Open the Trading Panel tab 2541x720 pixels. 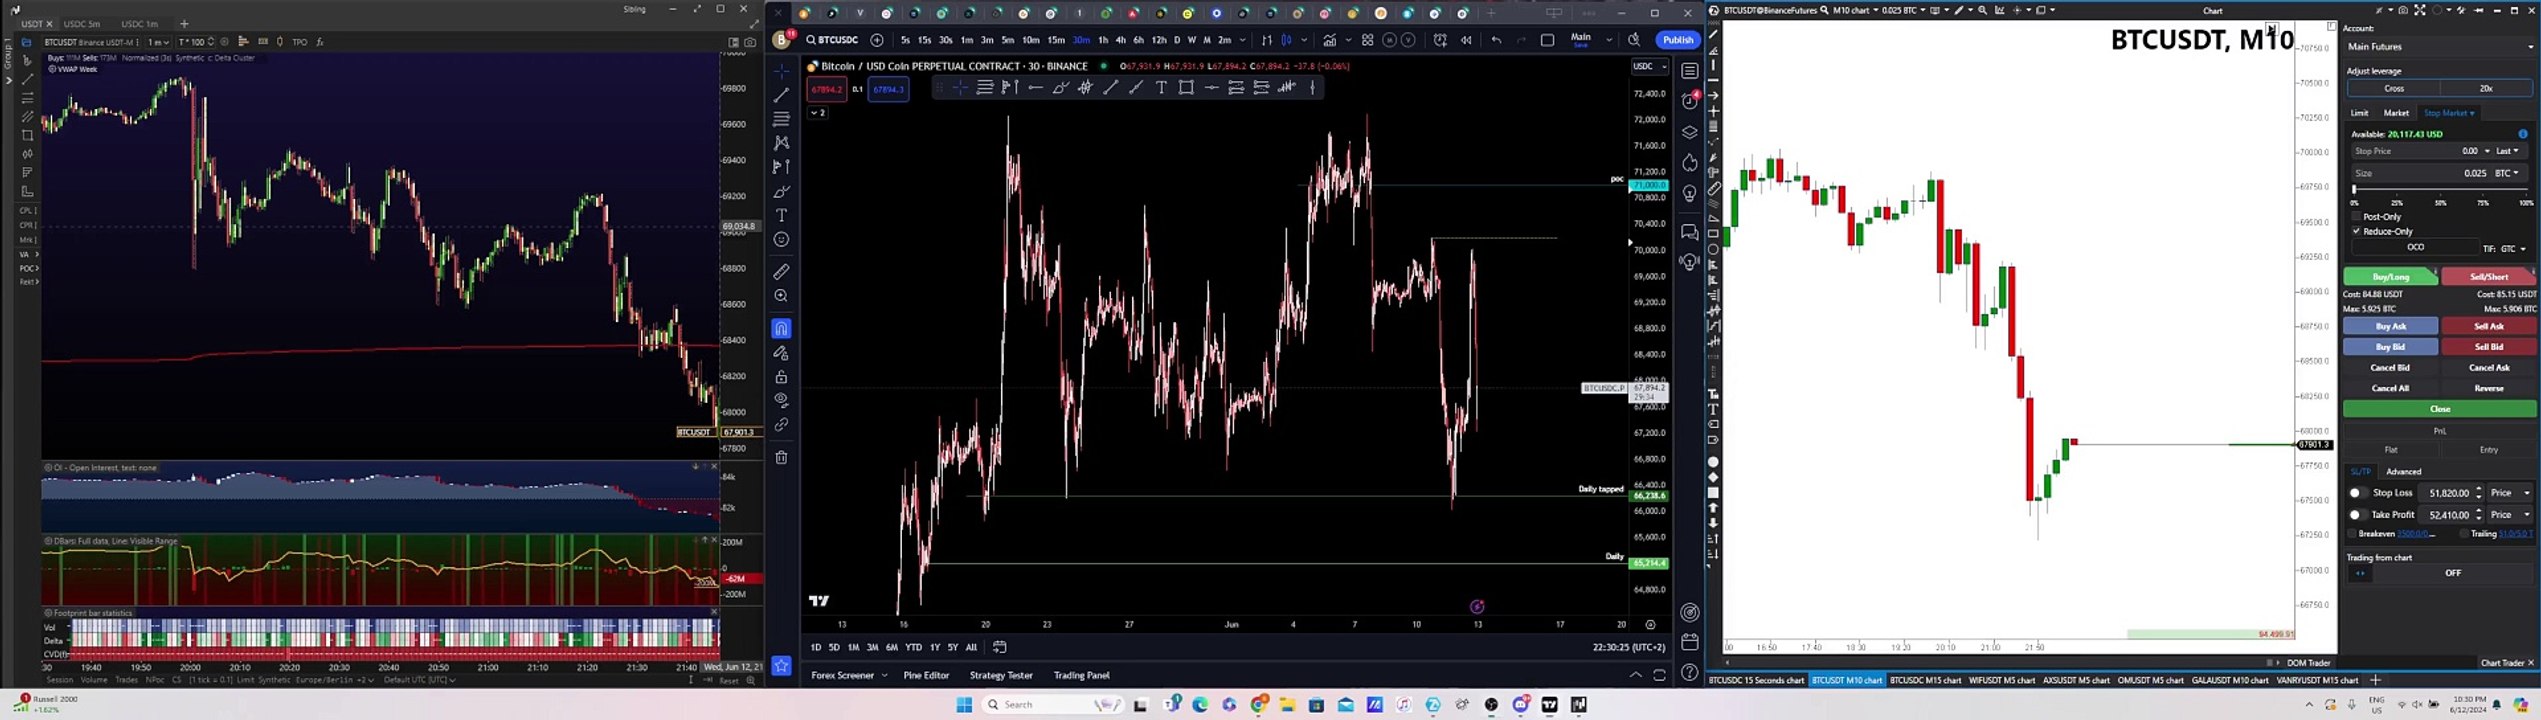1081,675
